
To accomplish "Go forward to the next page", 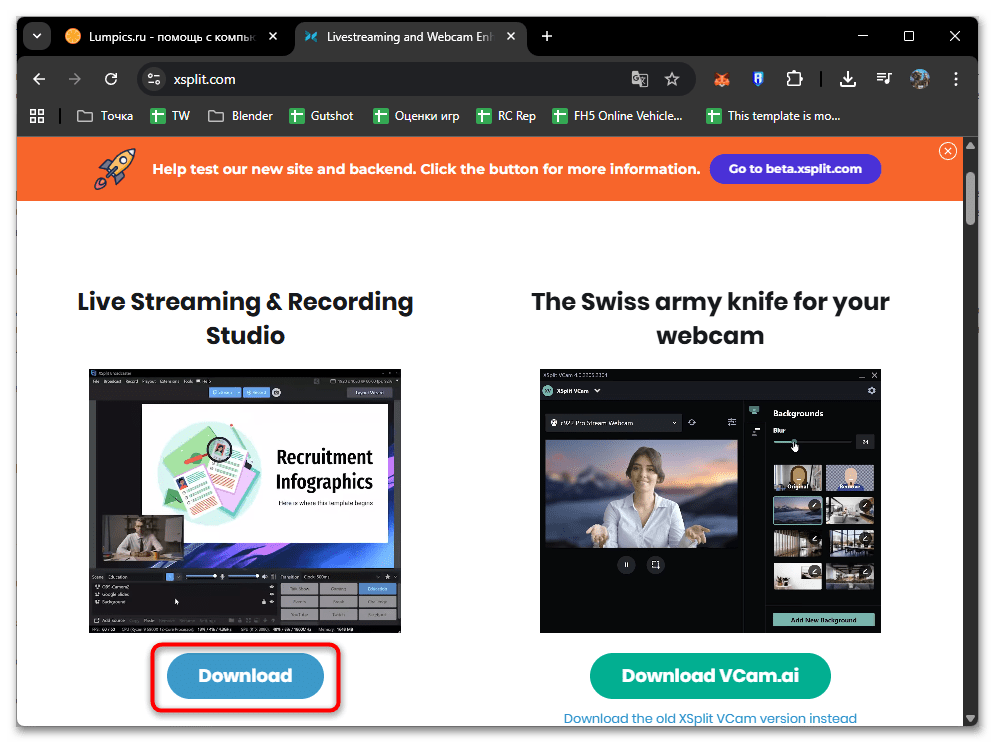I will point(75,79).
